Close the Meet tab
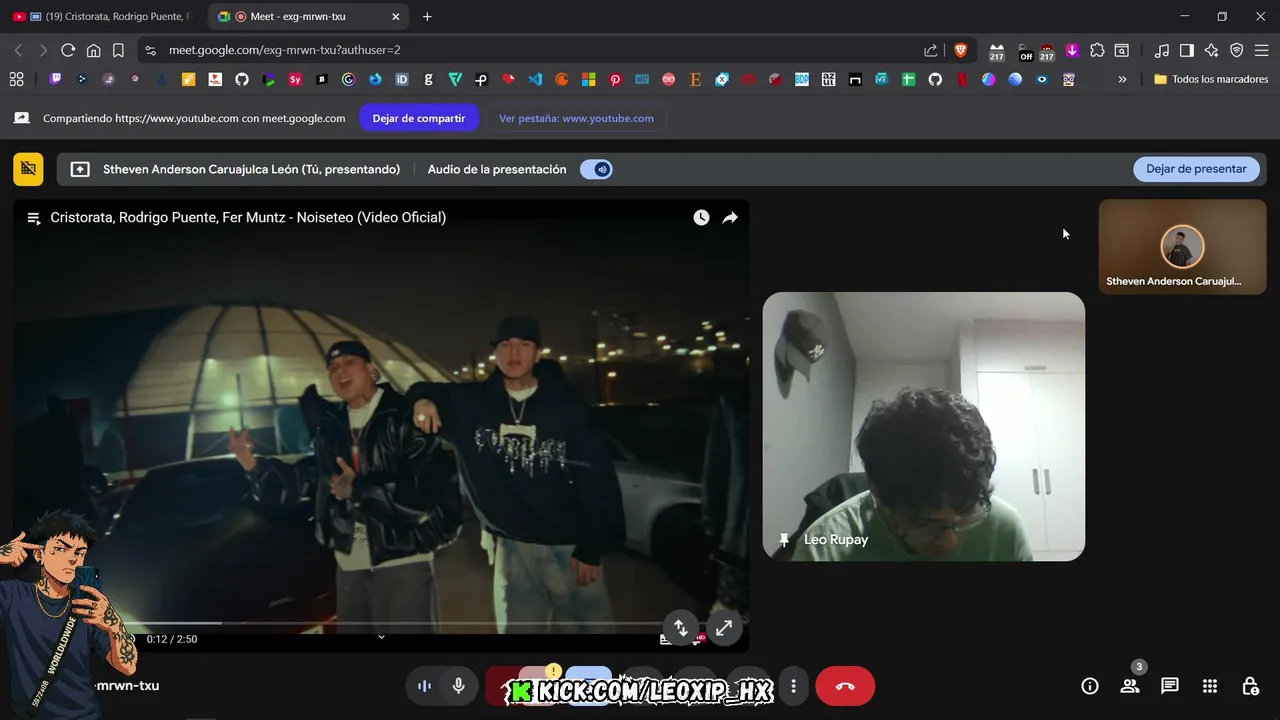This screenshot has width=1280, height=720. point(395,17)
